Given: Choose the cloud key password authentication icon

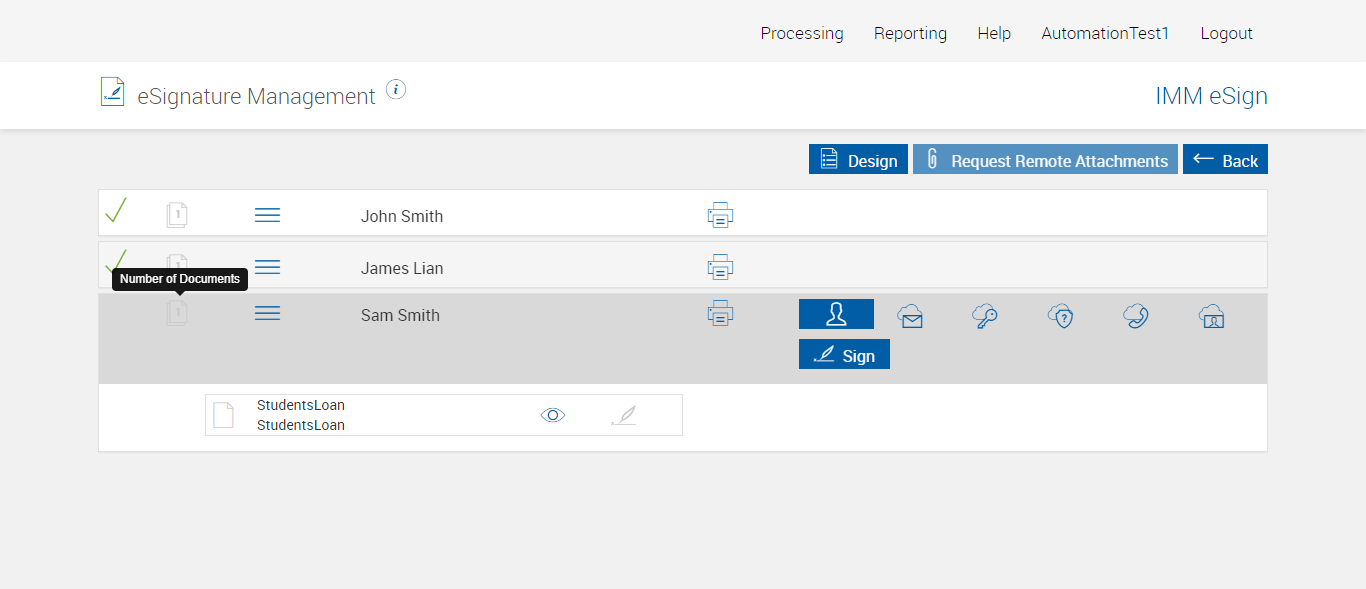Looking at the screenshot, I should tap(985, 317).
